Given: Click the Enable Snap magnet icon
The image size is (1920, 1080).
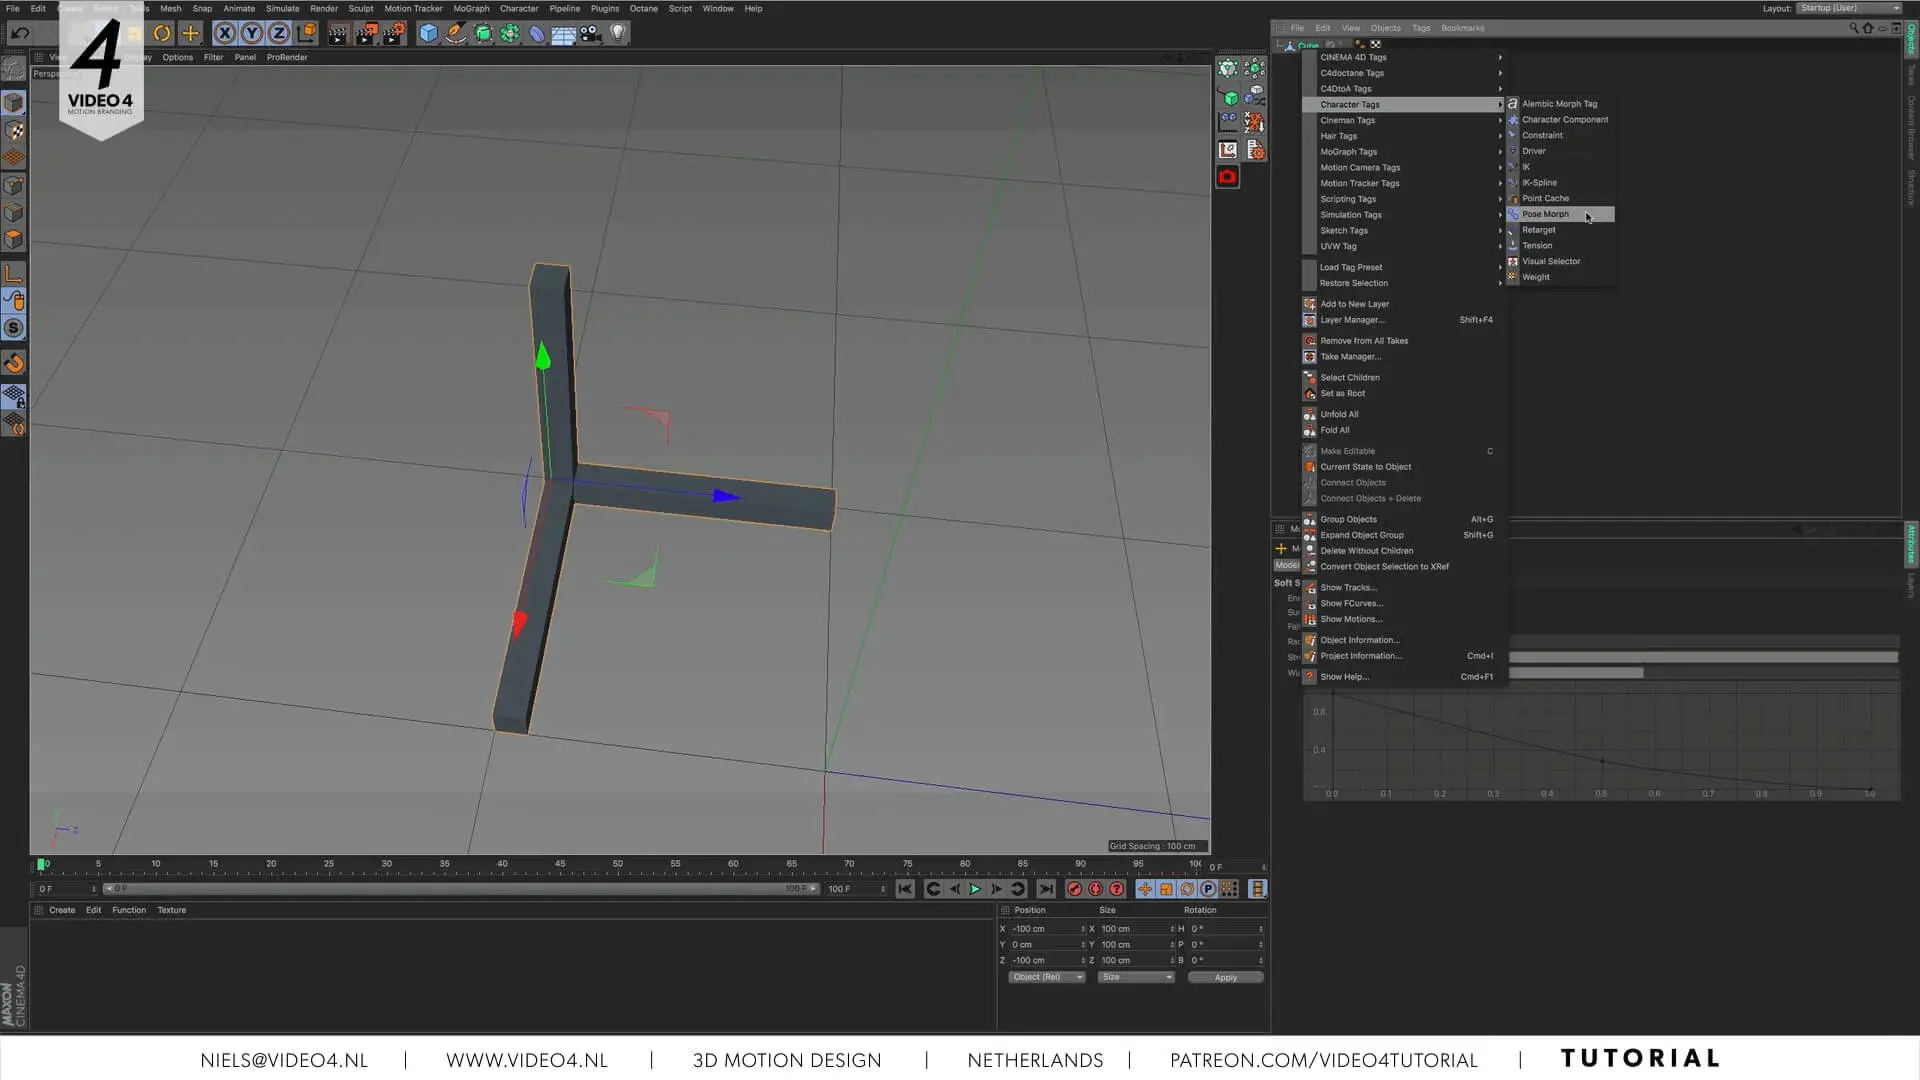Looking at the screenshot, I should point(14,363).
